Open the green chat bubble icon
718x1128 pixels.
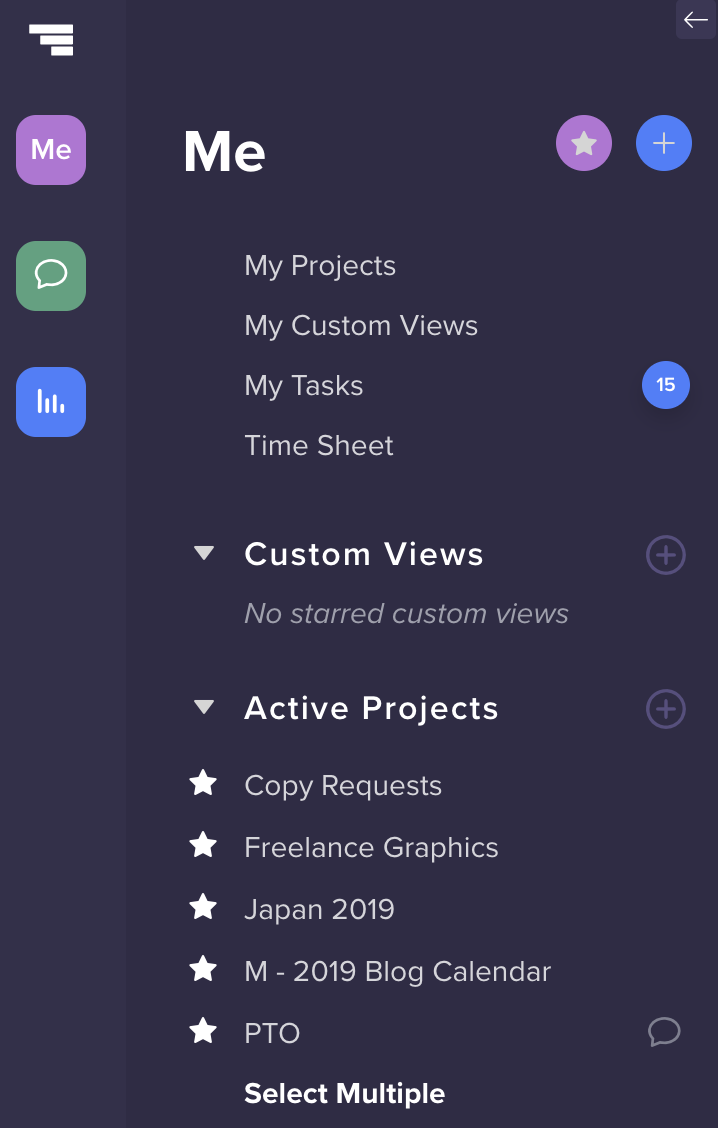51,276
